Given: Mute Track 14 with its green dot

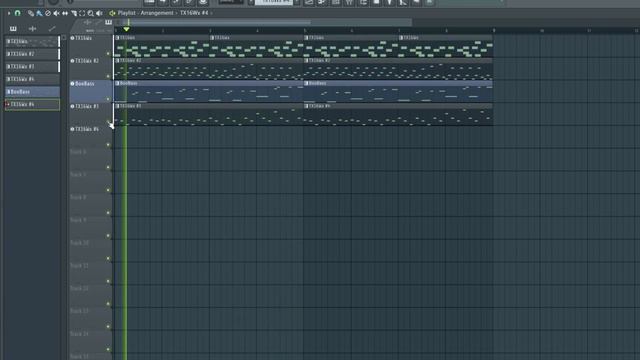Looking at the screenshot, I should tap(108, 349).
